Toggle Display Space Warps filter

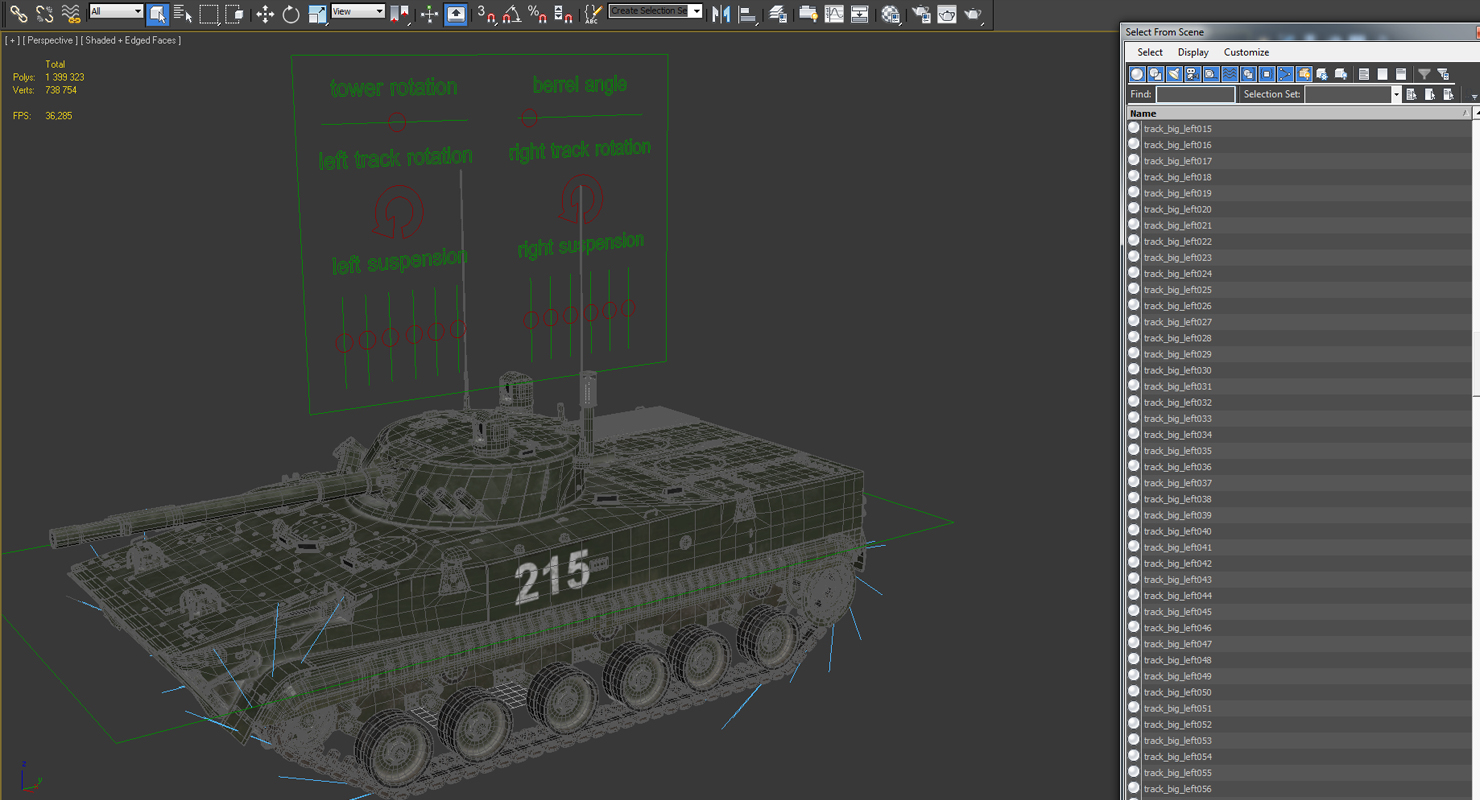[1229, 74]
